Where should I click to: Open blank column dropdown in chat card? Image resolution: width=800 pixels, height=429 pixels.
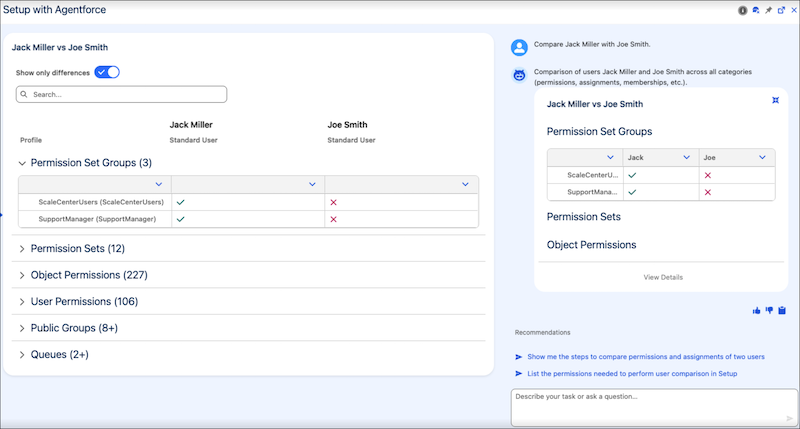tap(610, 158)
